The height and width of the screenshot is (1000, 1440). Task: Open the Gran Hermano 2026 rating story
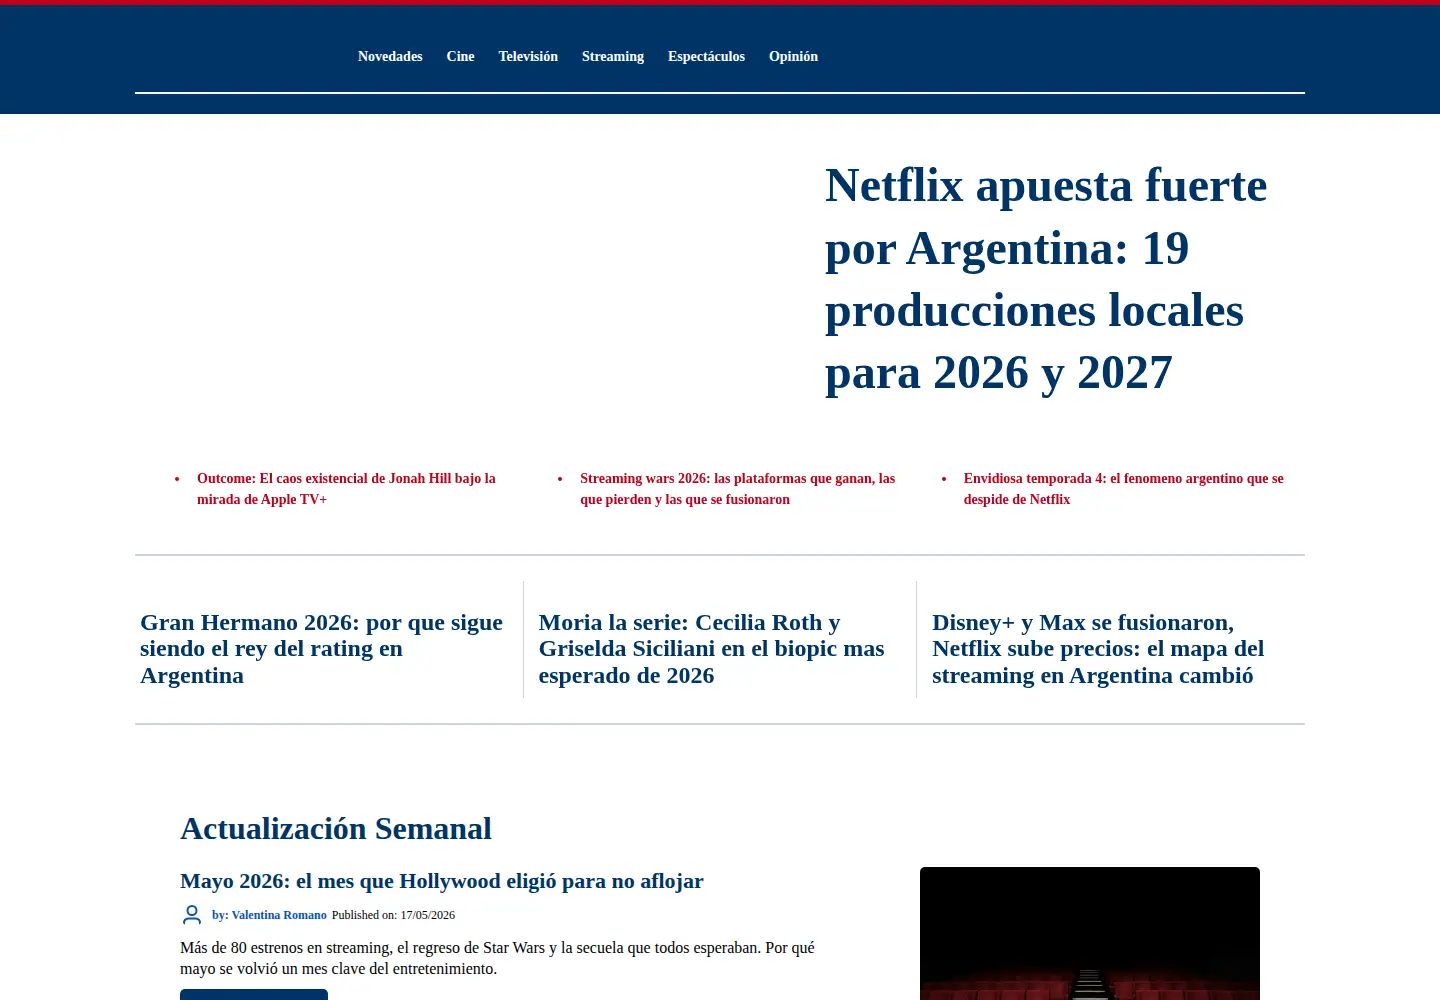pyautogui.click(x=321, y=649)
